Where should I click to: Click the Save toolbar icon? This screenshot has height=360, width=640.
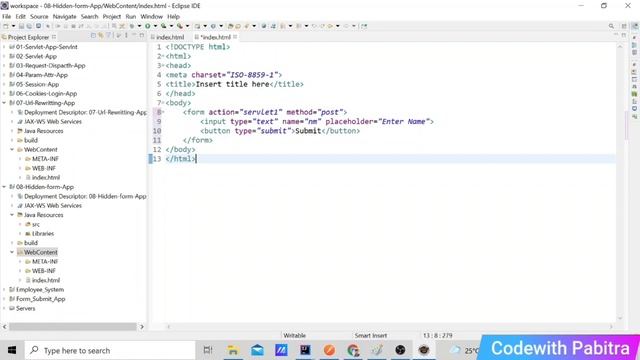(x=21, y=26)
